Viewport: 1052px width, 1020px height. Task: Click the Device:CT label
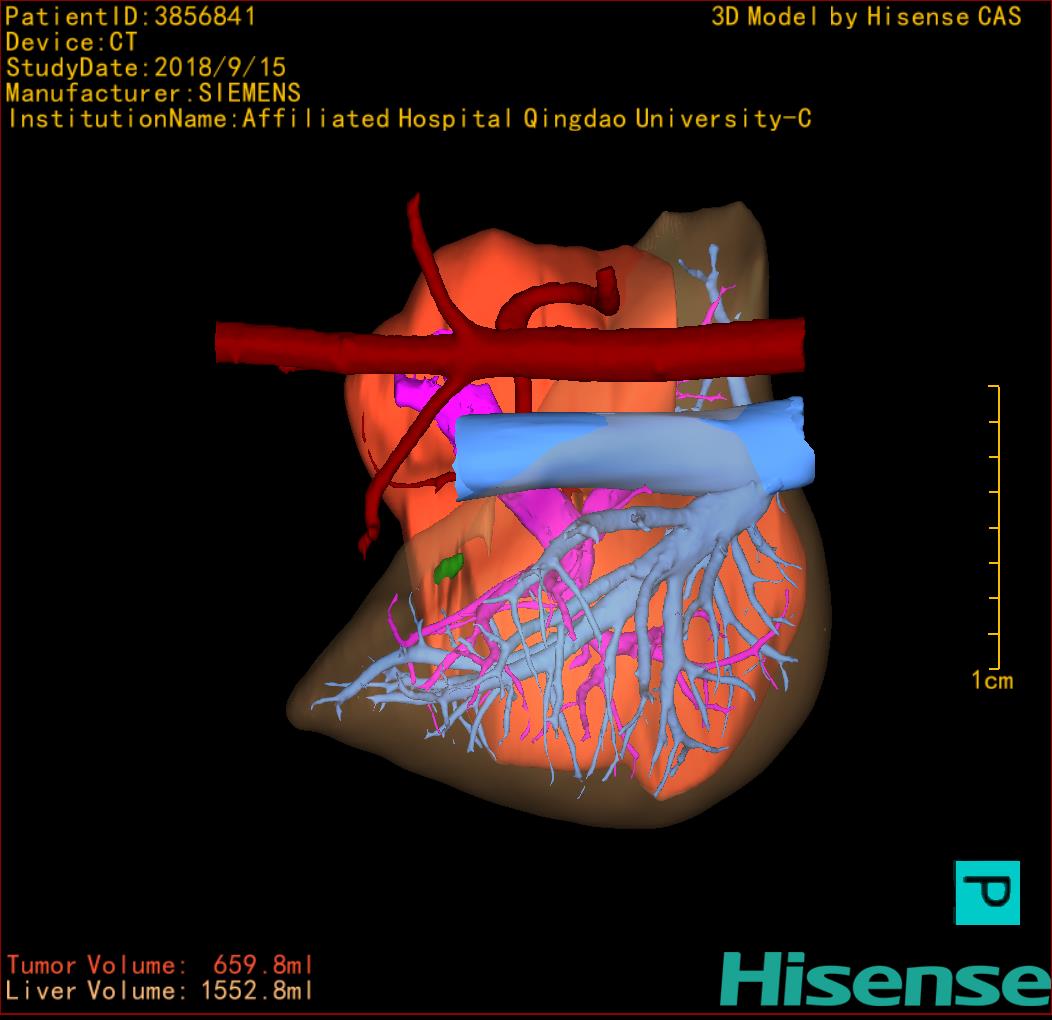coord(71,42)
